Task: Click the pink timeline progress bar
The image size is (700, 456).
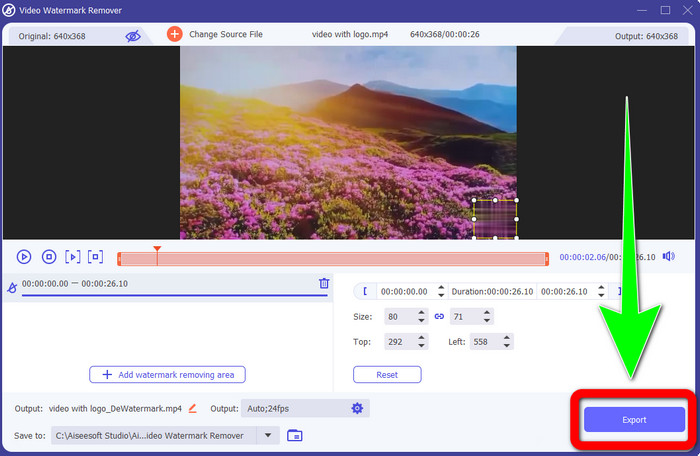Action: (333, 259)
